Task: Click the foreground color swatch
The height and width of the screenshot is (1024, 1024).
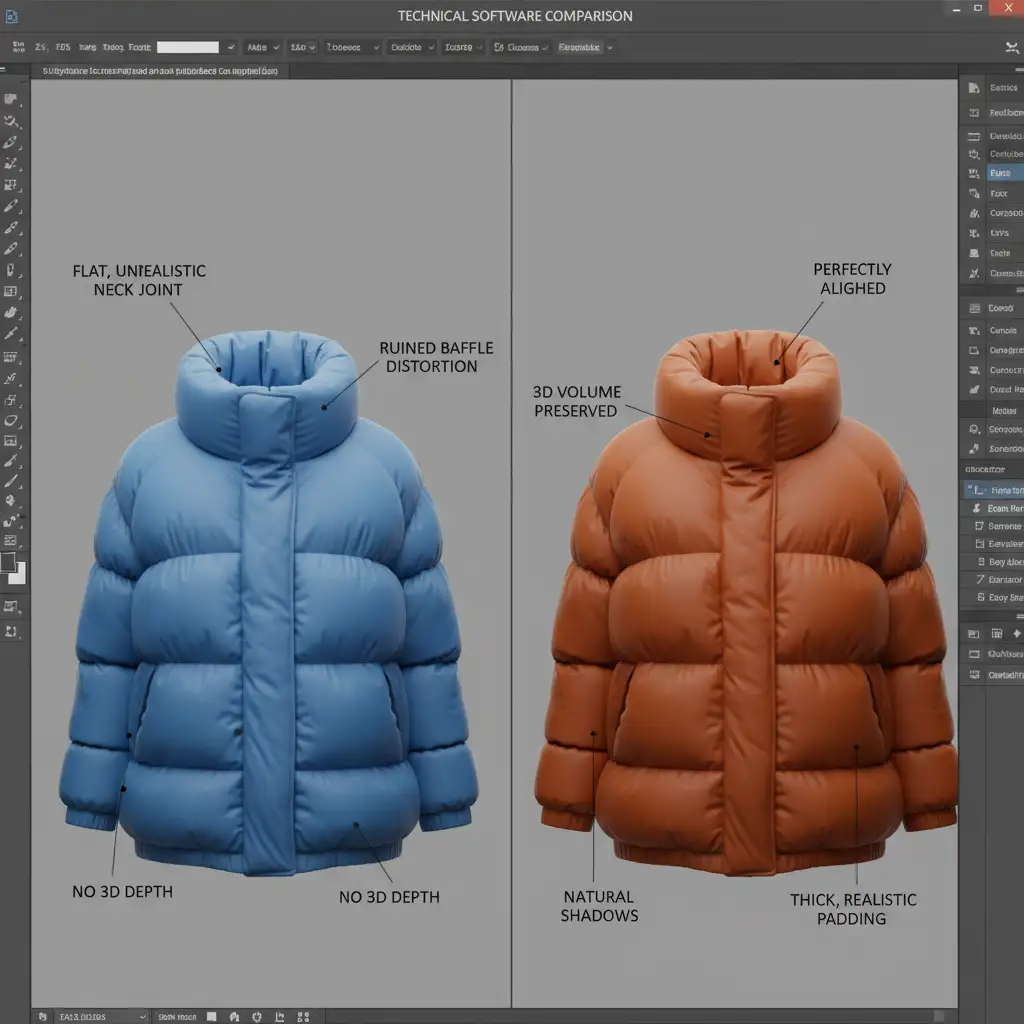Action: (8, 562)
